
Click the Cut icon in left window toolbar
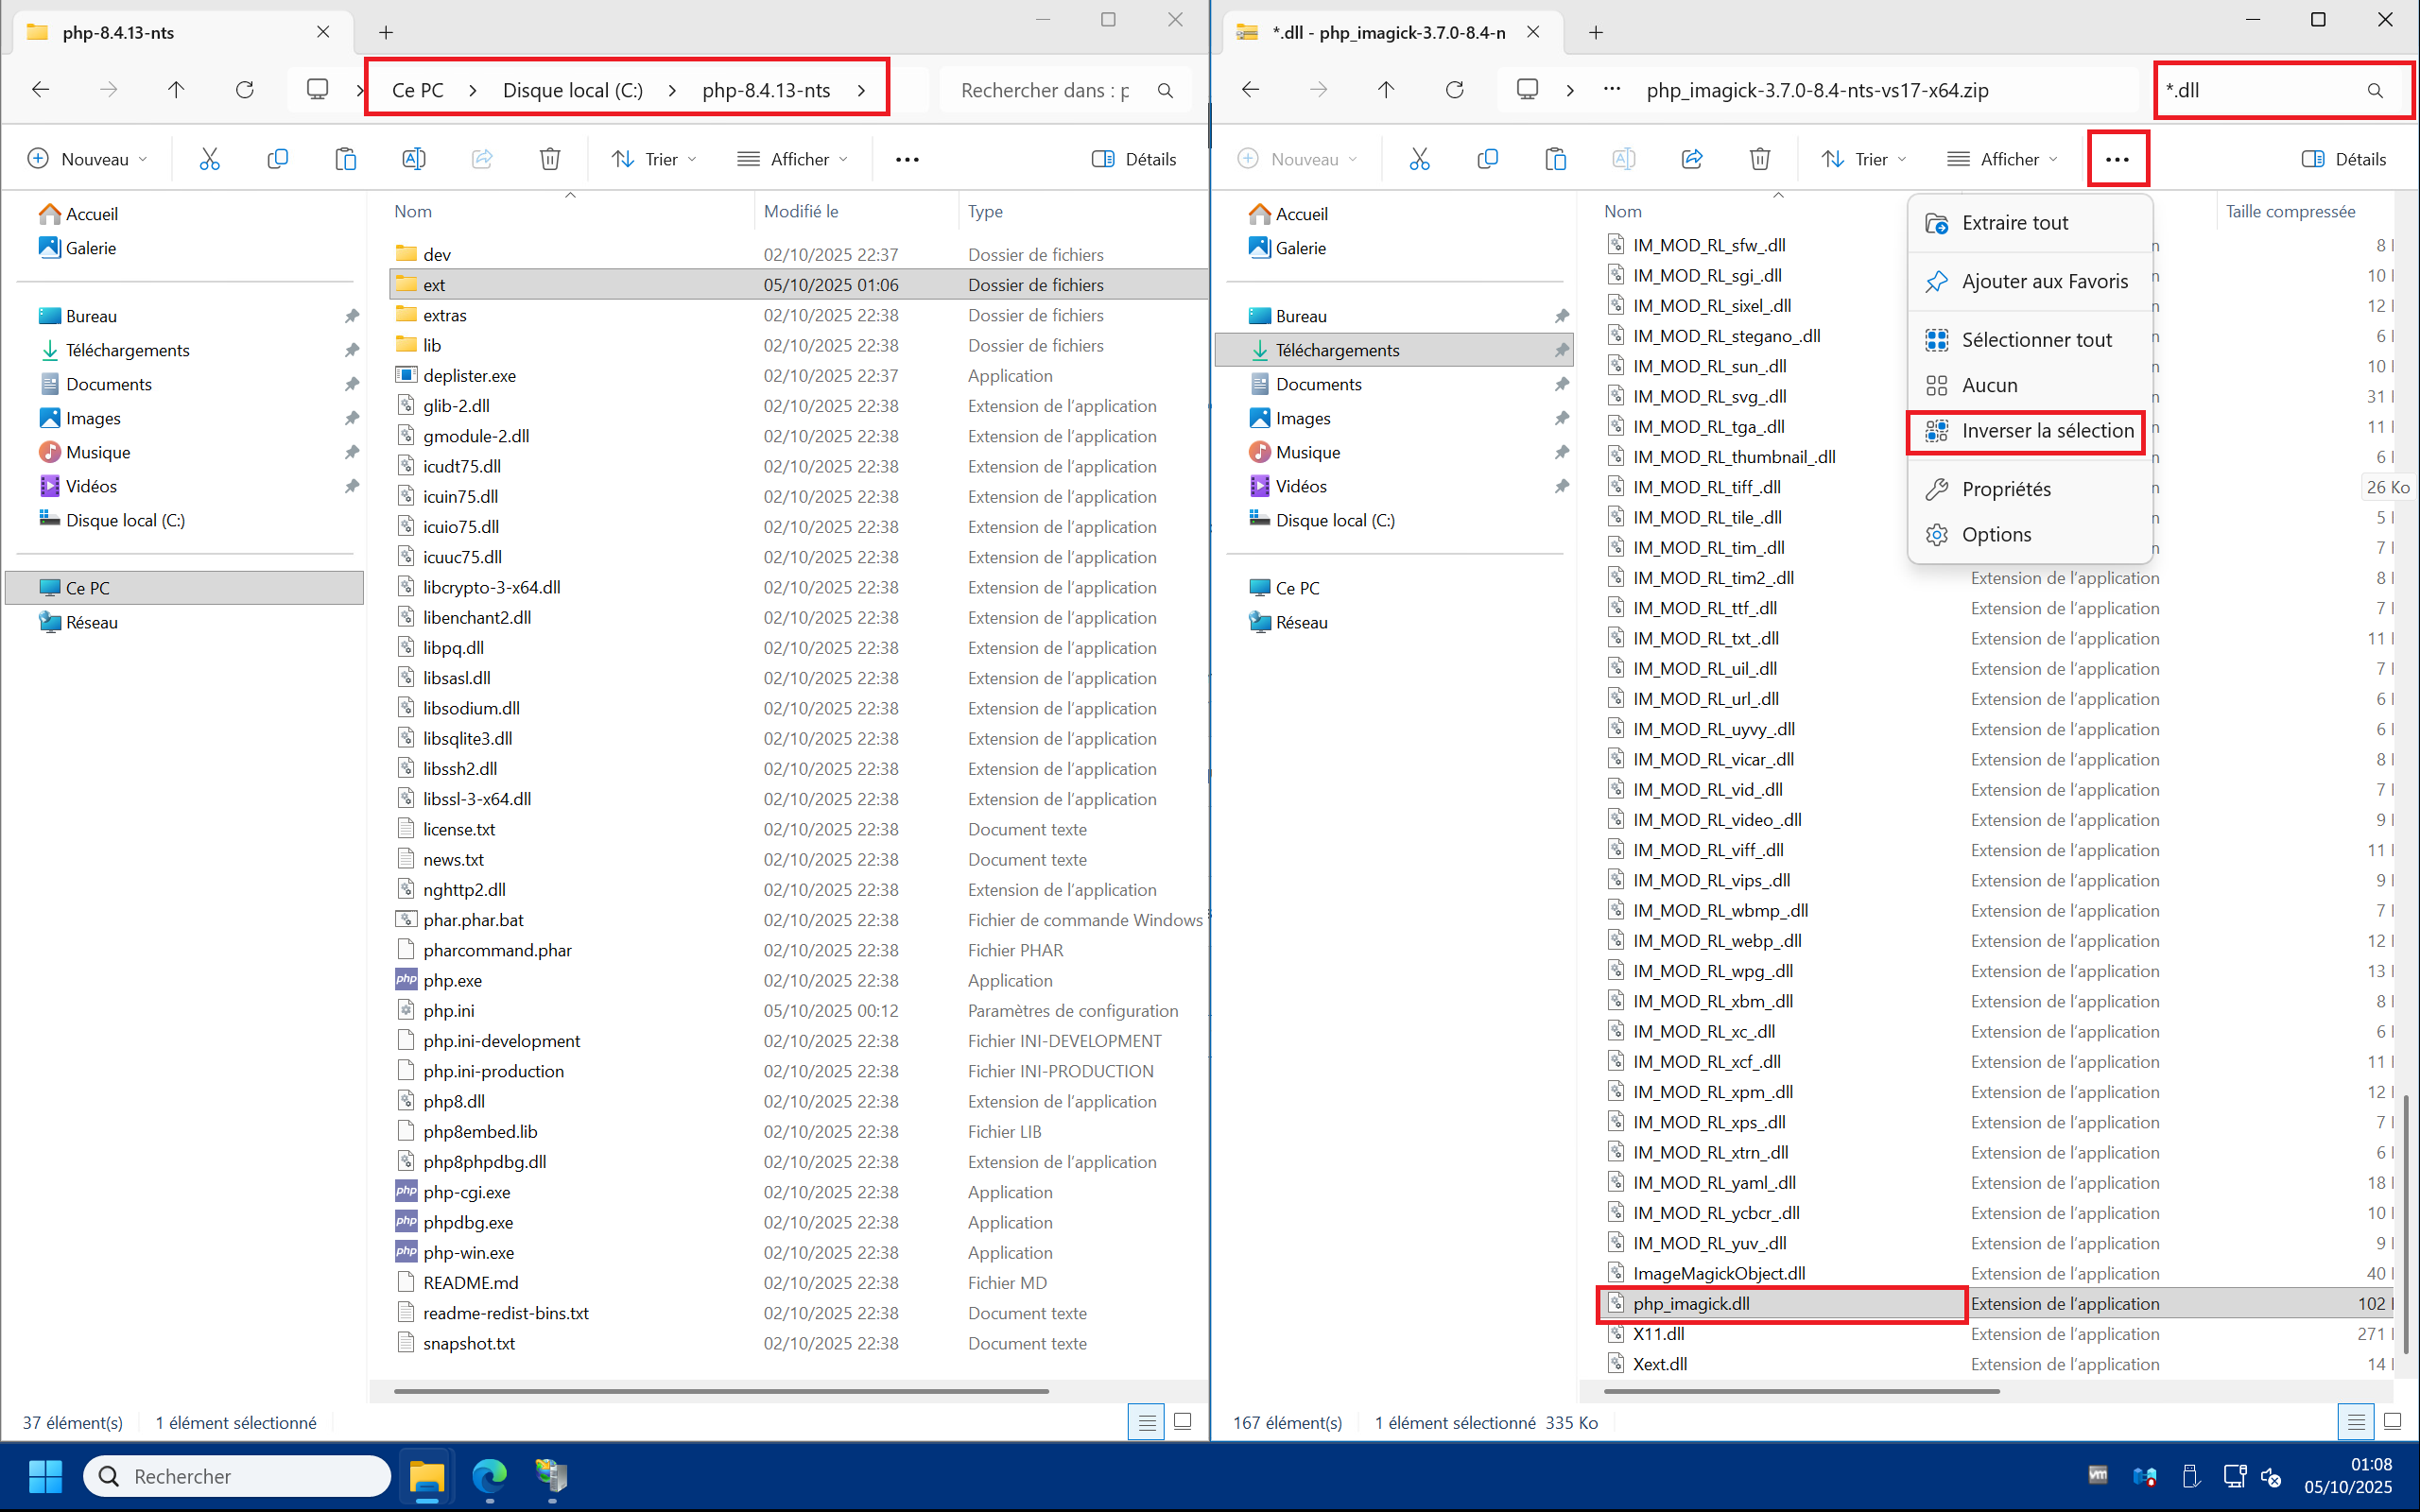[x=209, y=159]
